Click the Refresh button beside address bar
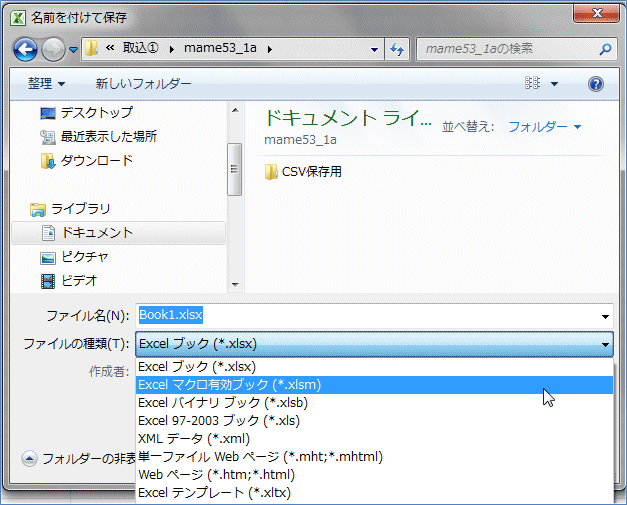This screenshot has width=627, height=505. tap(397, 49)
